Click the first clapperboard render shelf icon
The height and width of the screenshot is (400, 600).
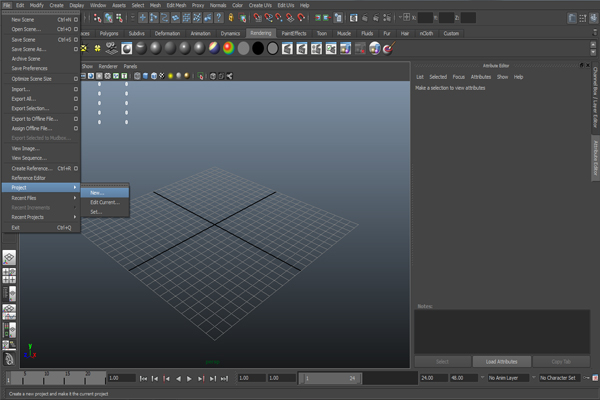click(287, 48)
